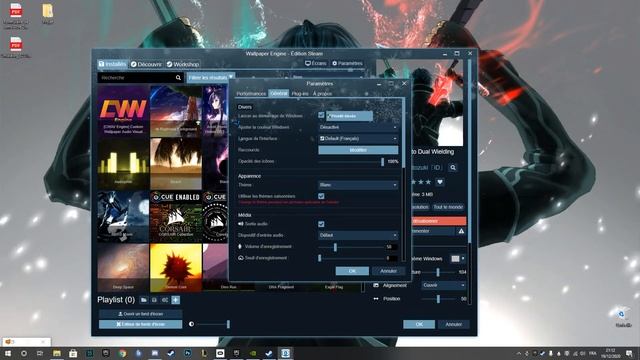
Task: Open the Windows Start menu
Action: (x=8, y=353)
